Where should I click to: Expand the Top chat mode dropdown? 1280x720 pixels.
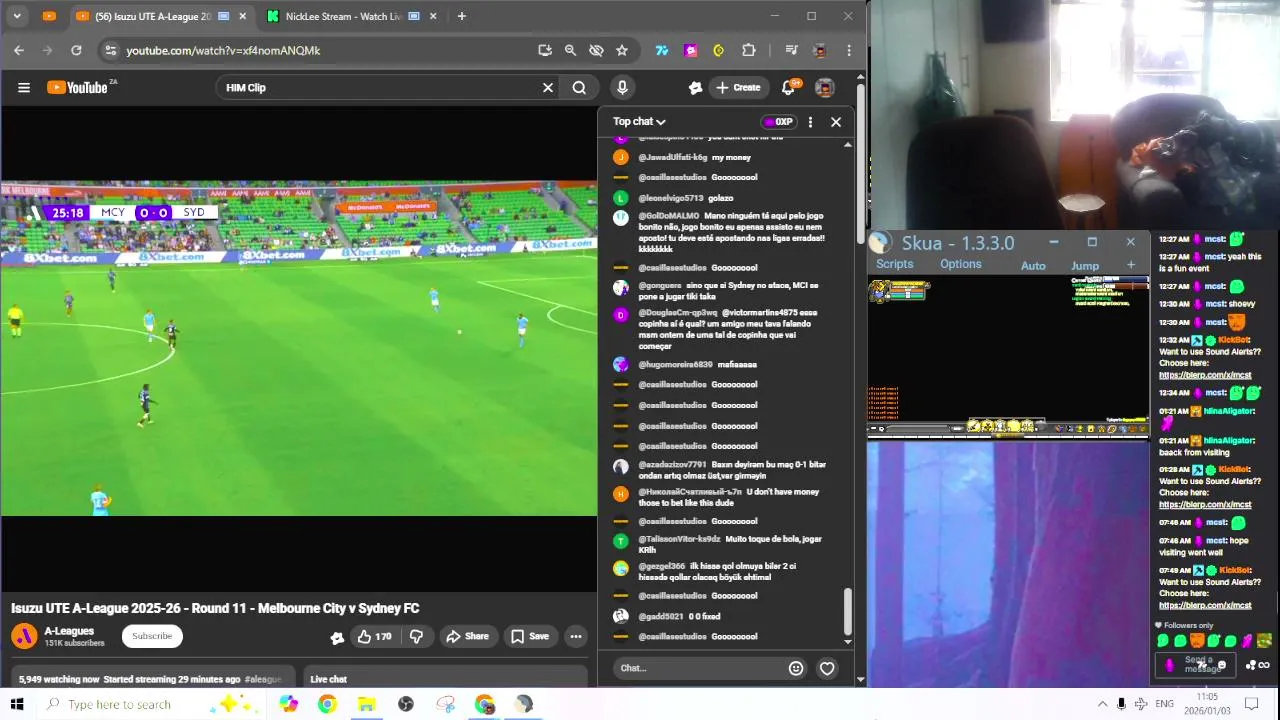639,122
